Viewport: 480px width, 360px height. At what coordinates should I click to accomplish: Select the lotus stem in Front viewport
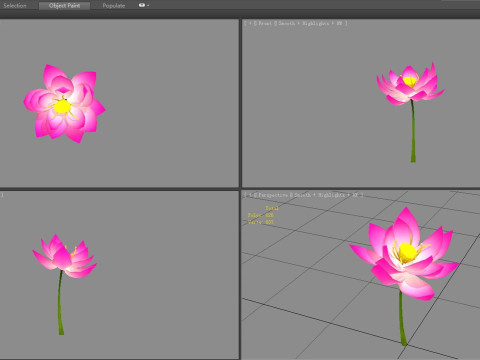(413, 132)
